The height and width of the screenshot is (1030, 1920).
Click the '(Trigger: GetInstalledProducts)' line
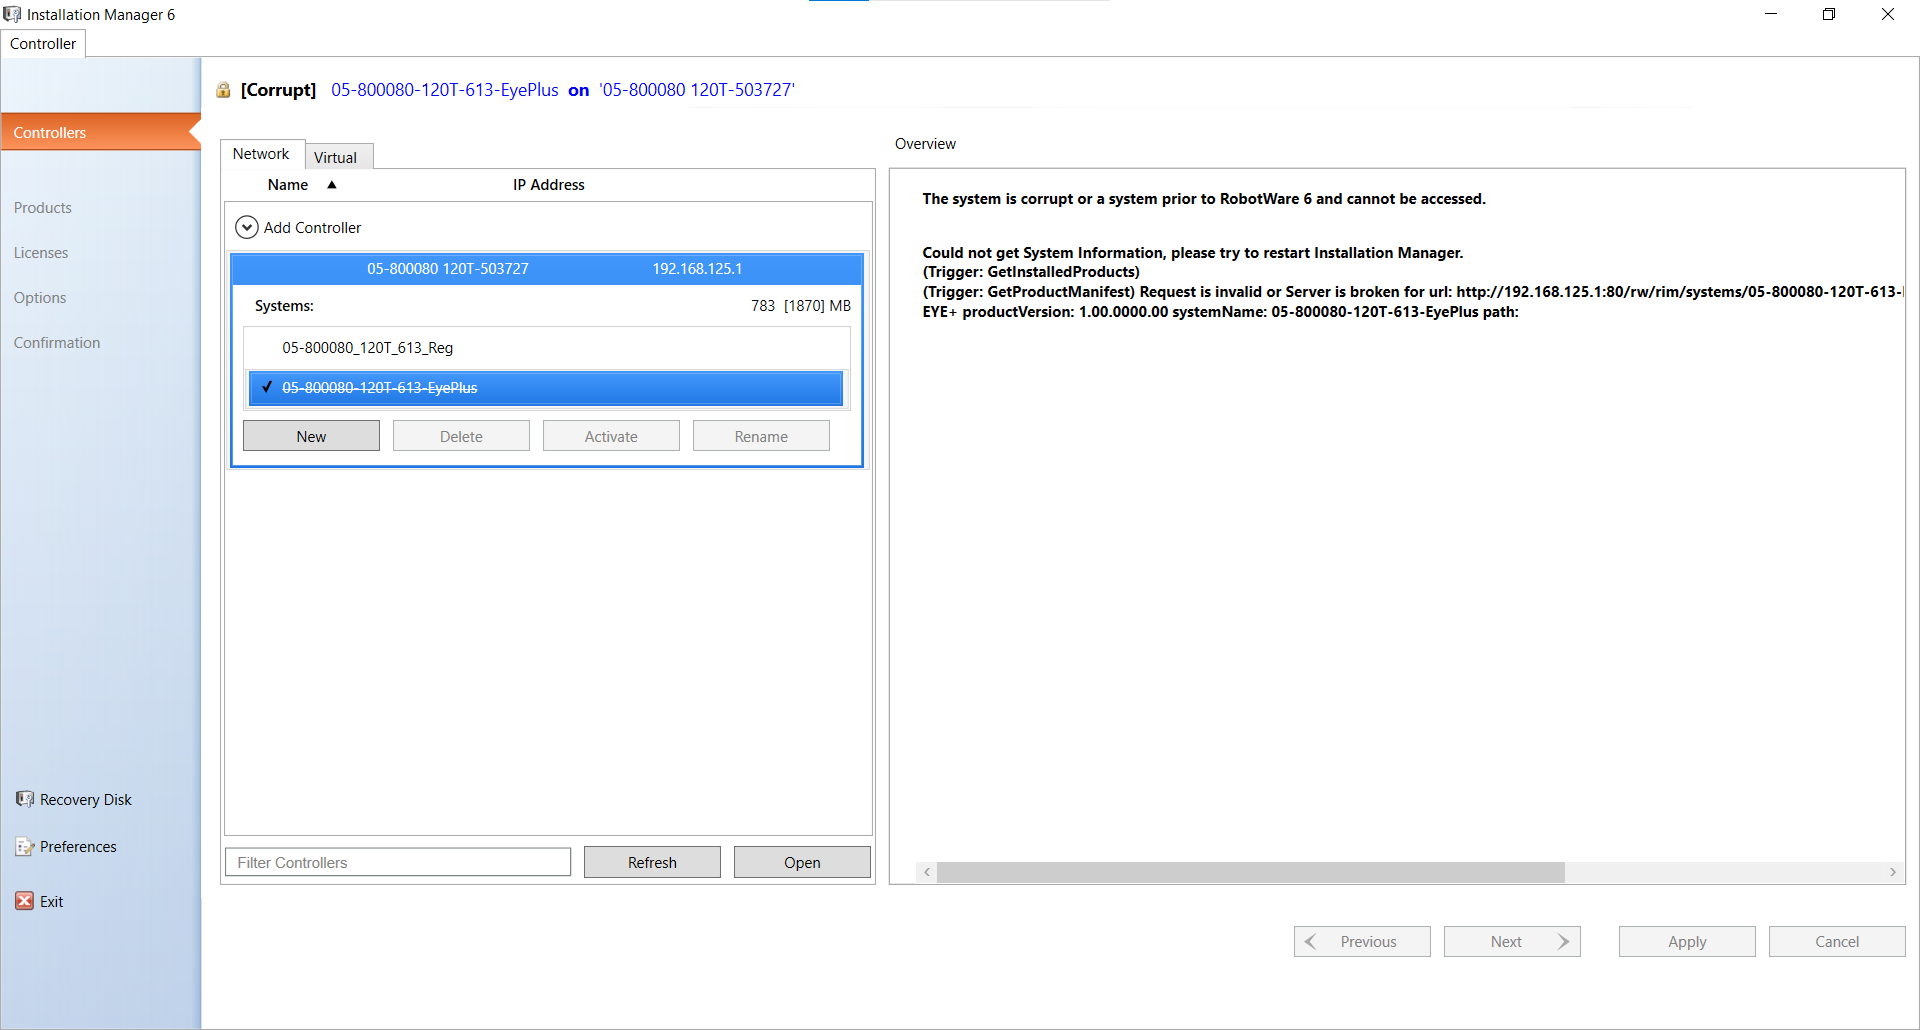coord(1031,272)
